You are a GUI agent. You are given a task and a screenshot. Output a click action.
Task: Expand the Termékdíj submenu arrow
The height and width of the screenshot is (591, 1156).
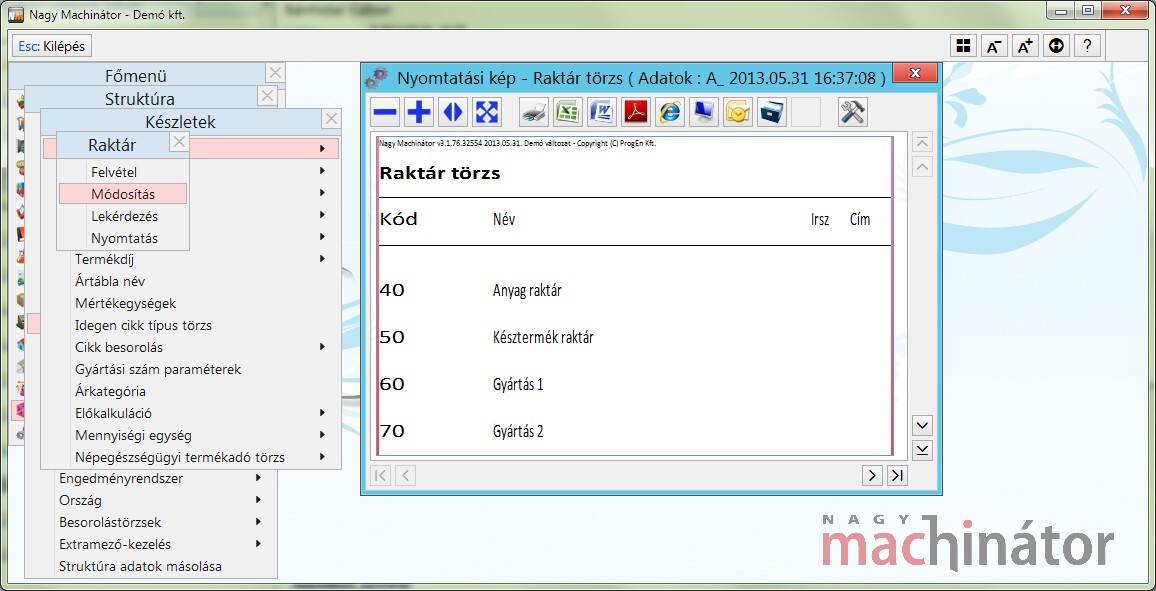pos(322,259)
